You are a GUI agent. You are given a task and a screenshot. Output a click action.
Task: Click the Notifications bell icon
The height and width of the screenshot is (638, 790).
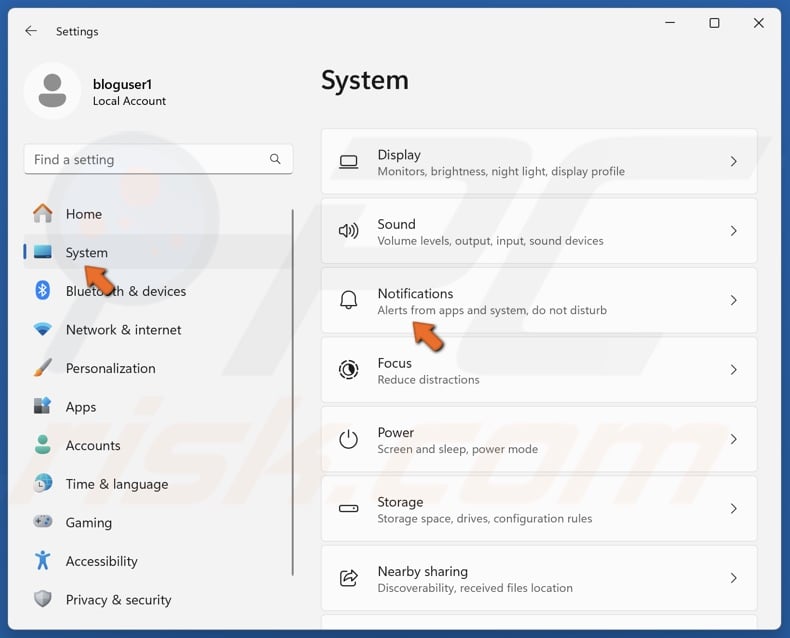coord(349,300)
